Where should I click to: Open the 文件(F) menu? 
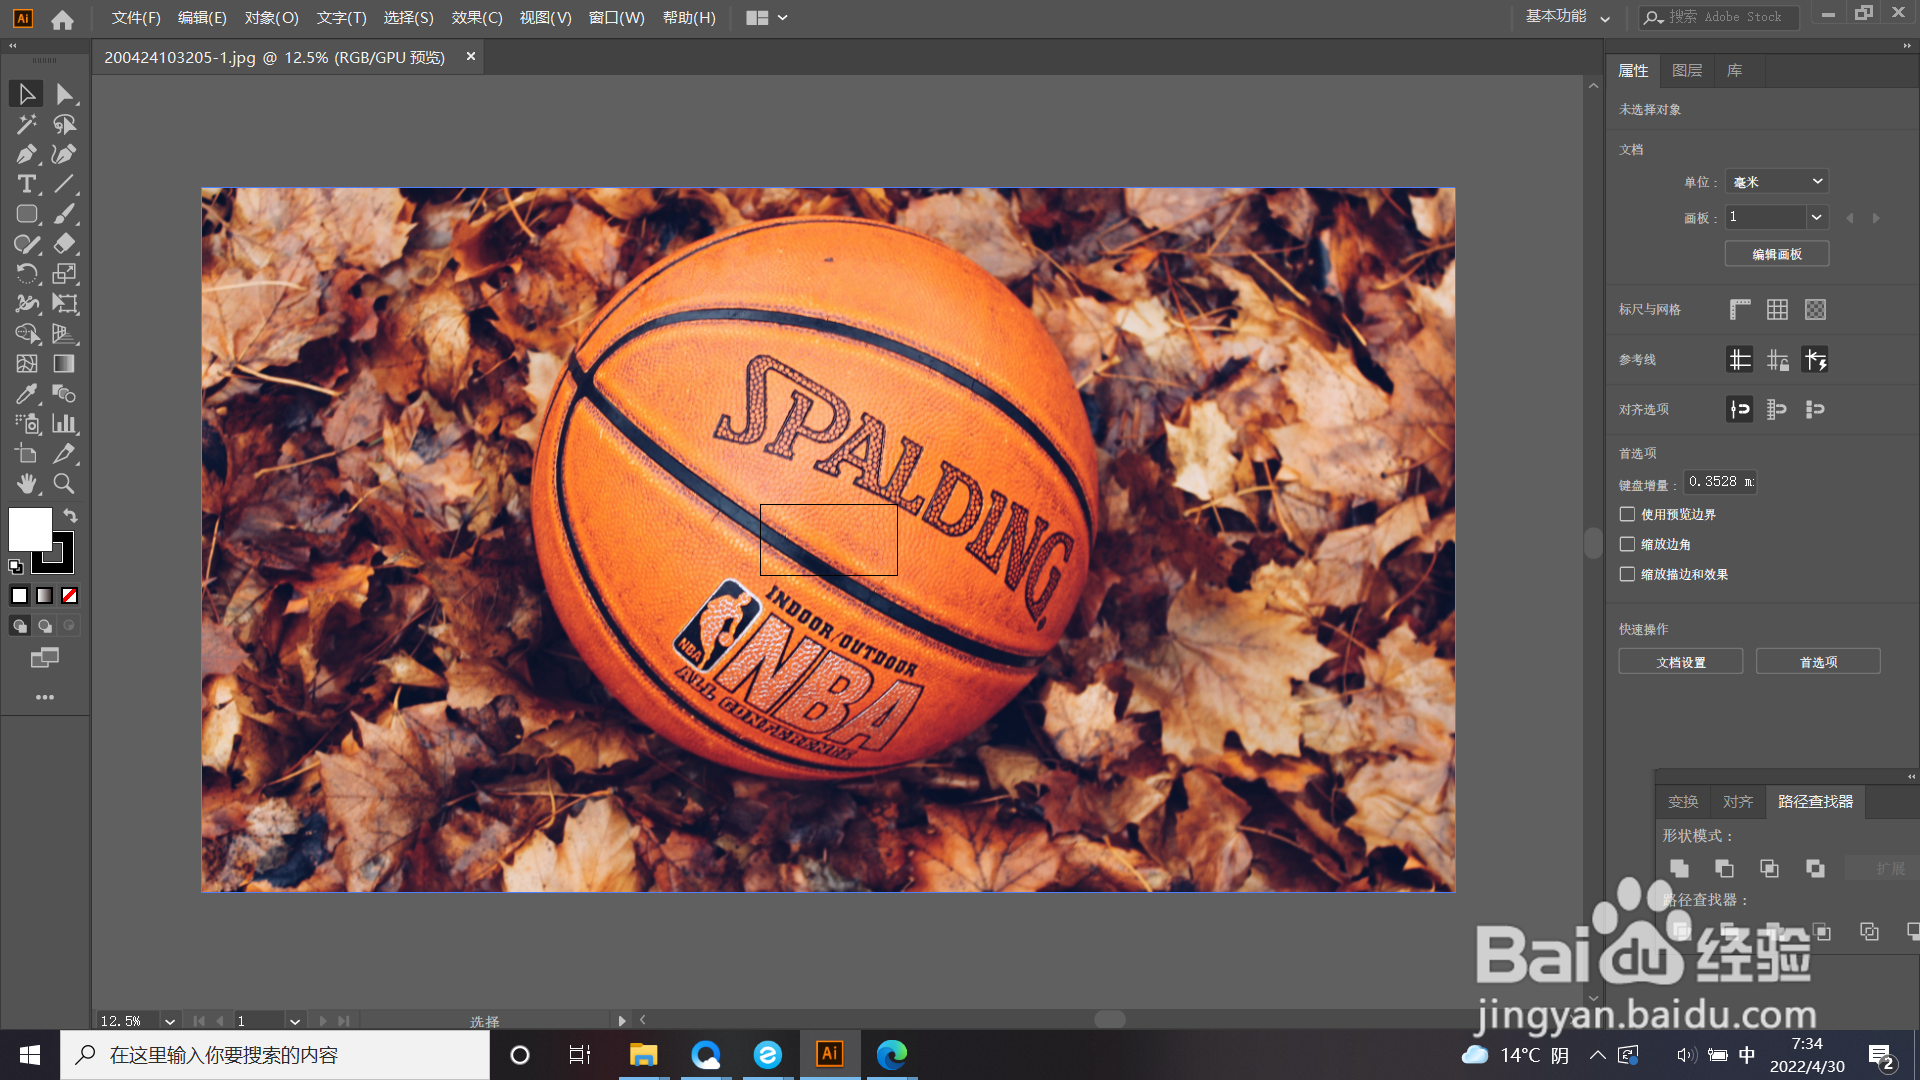(x=136, y=18)
